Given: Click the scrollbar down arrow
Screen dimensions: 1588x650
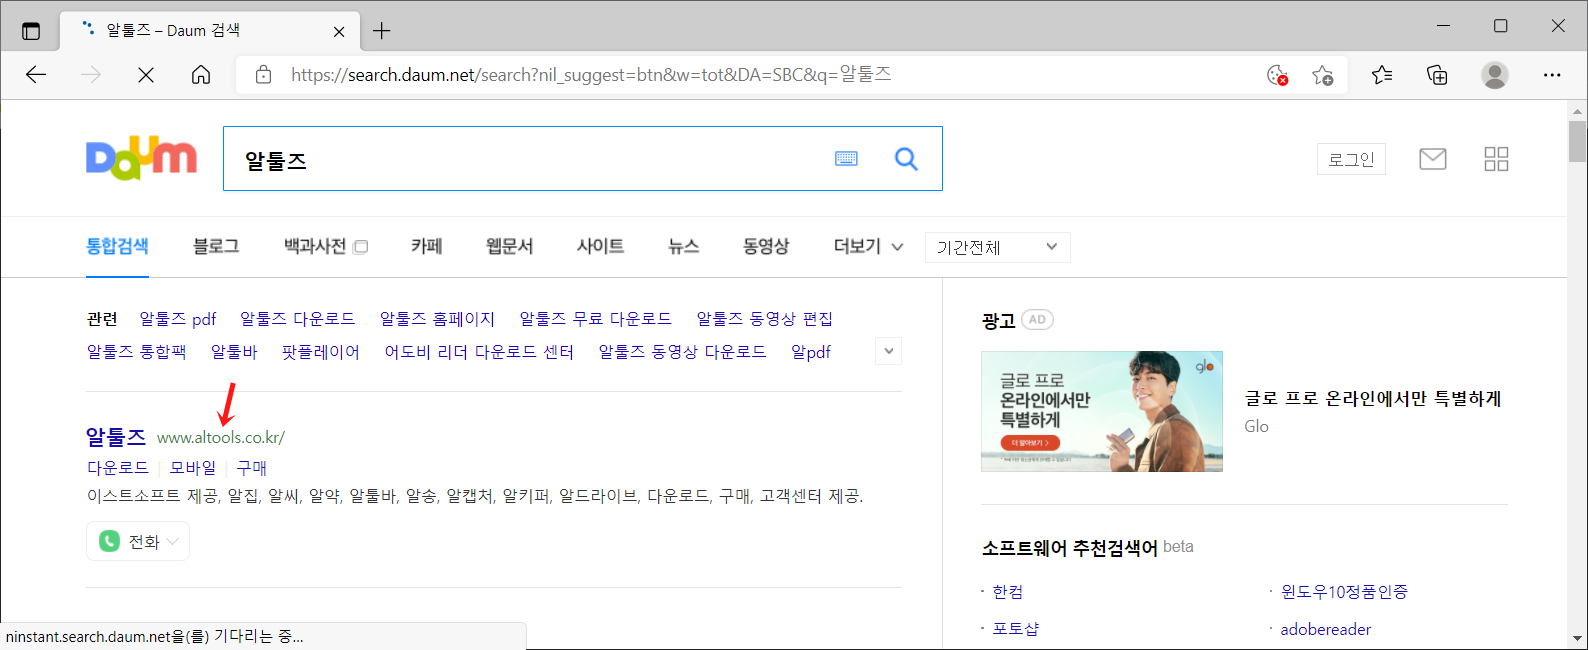Looking at the screenshot, I should click(x=1578, y=638).
